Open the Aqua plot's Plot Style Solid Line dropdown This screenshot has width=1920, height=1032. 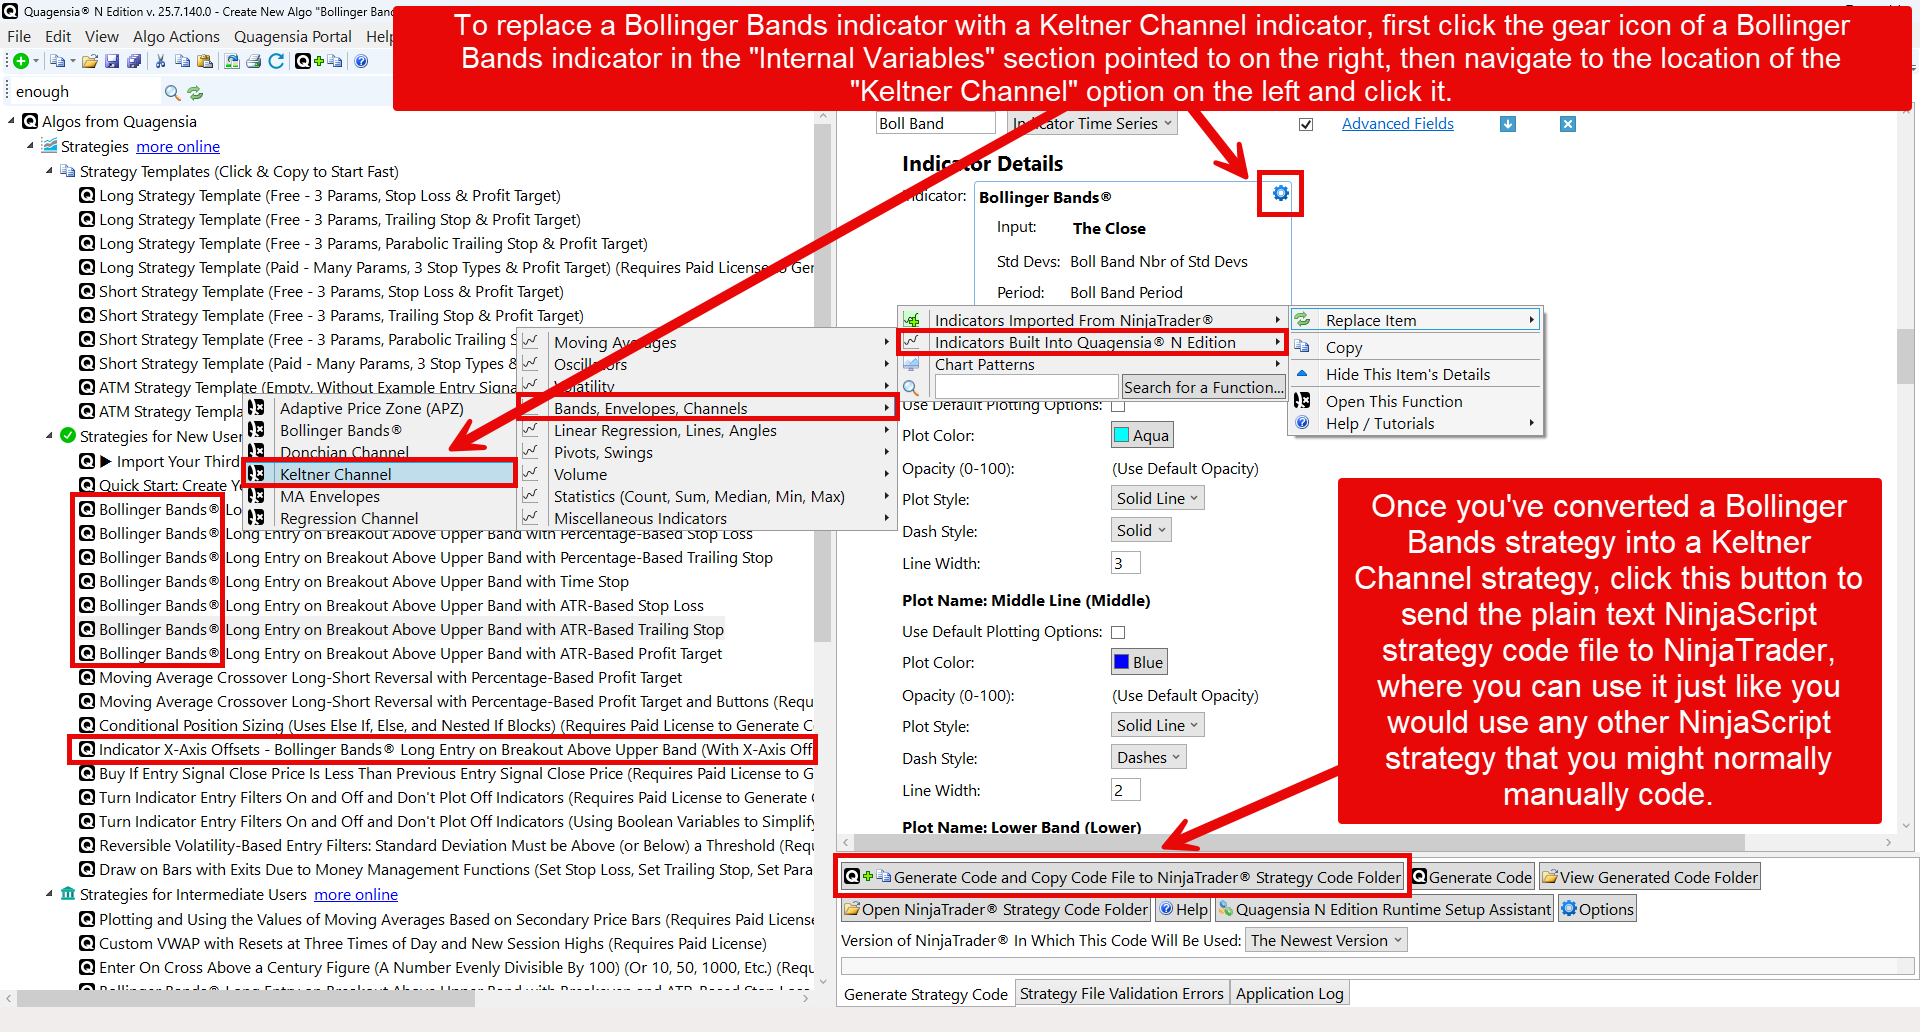[x=1157, y=498]
